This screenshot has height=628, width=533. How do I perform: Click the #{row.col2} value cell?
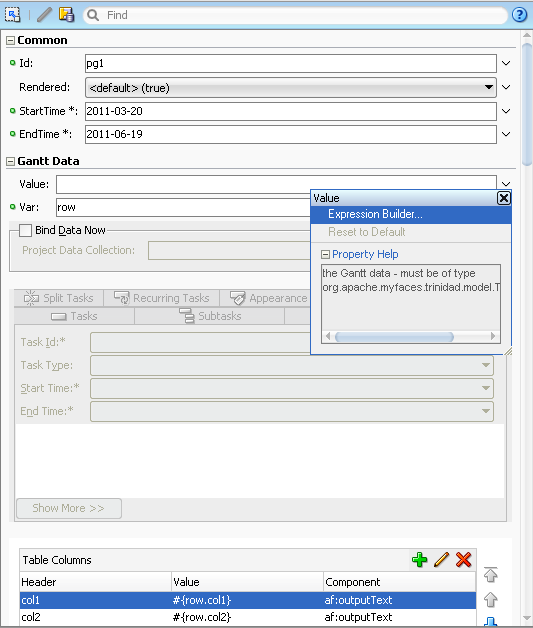247,617
